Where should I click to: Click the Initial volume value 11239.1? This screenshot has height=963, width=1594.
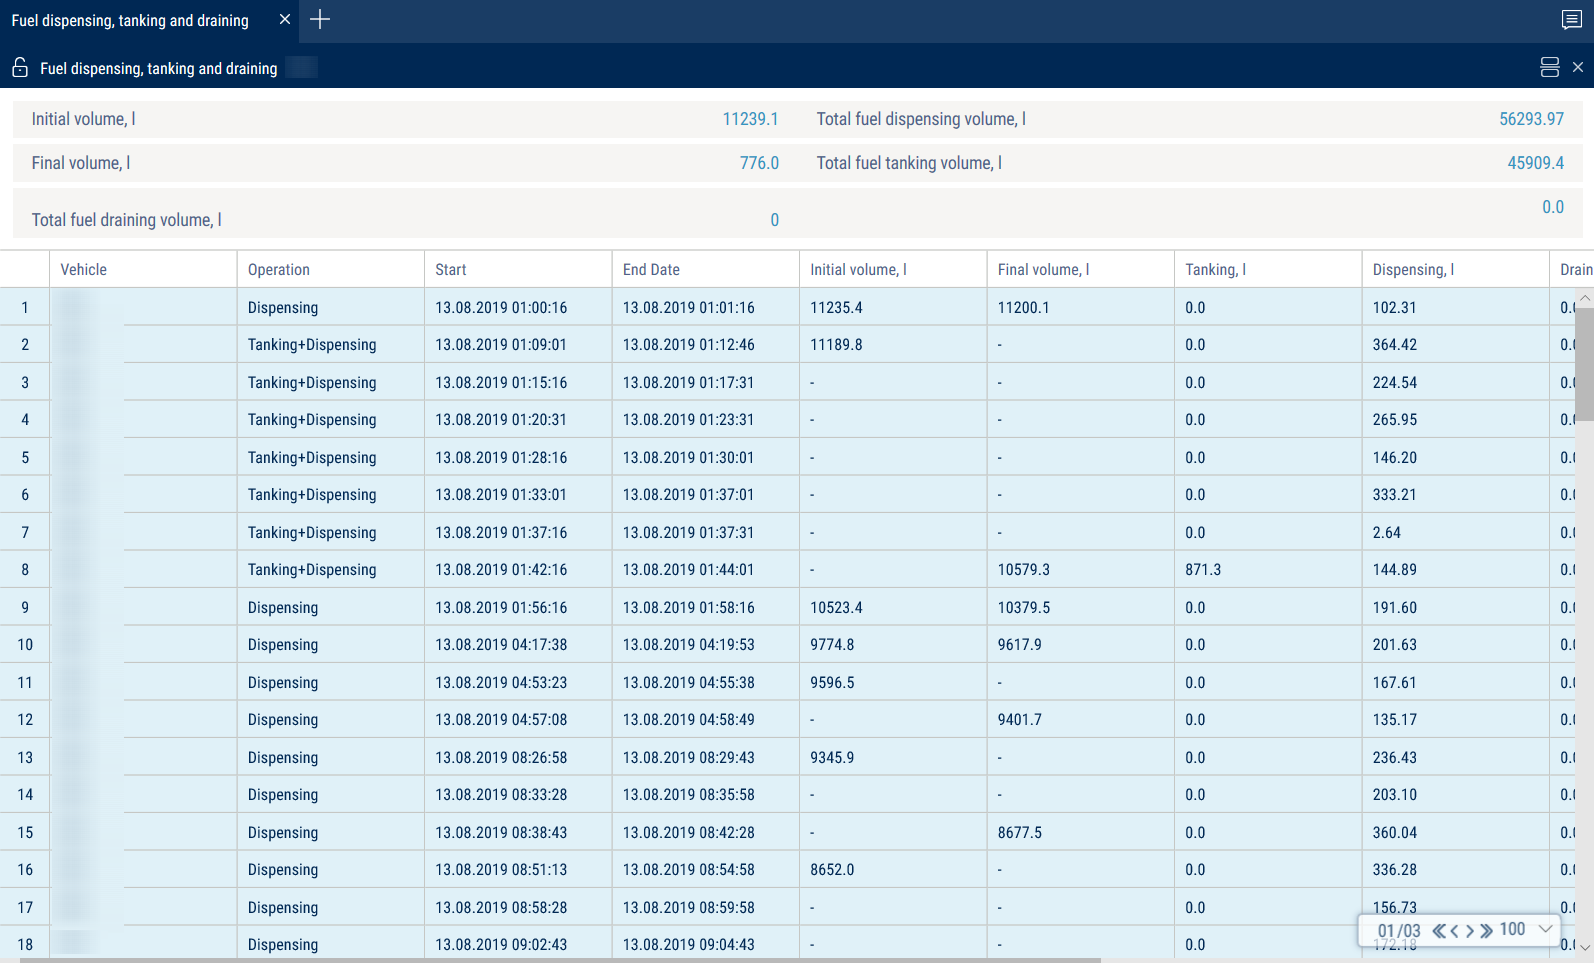coord(750,119)
